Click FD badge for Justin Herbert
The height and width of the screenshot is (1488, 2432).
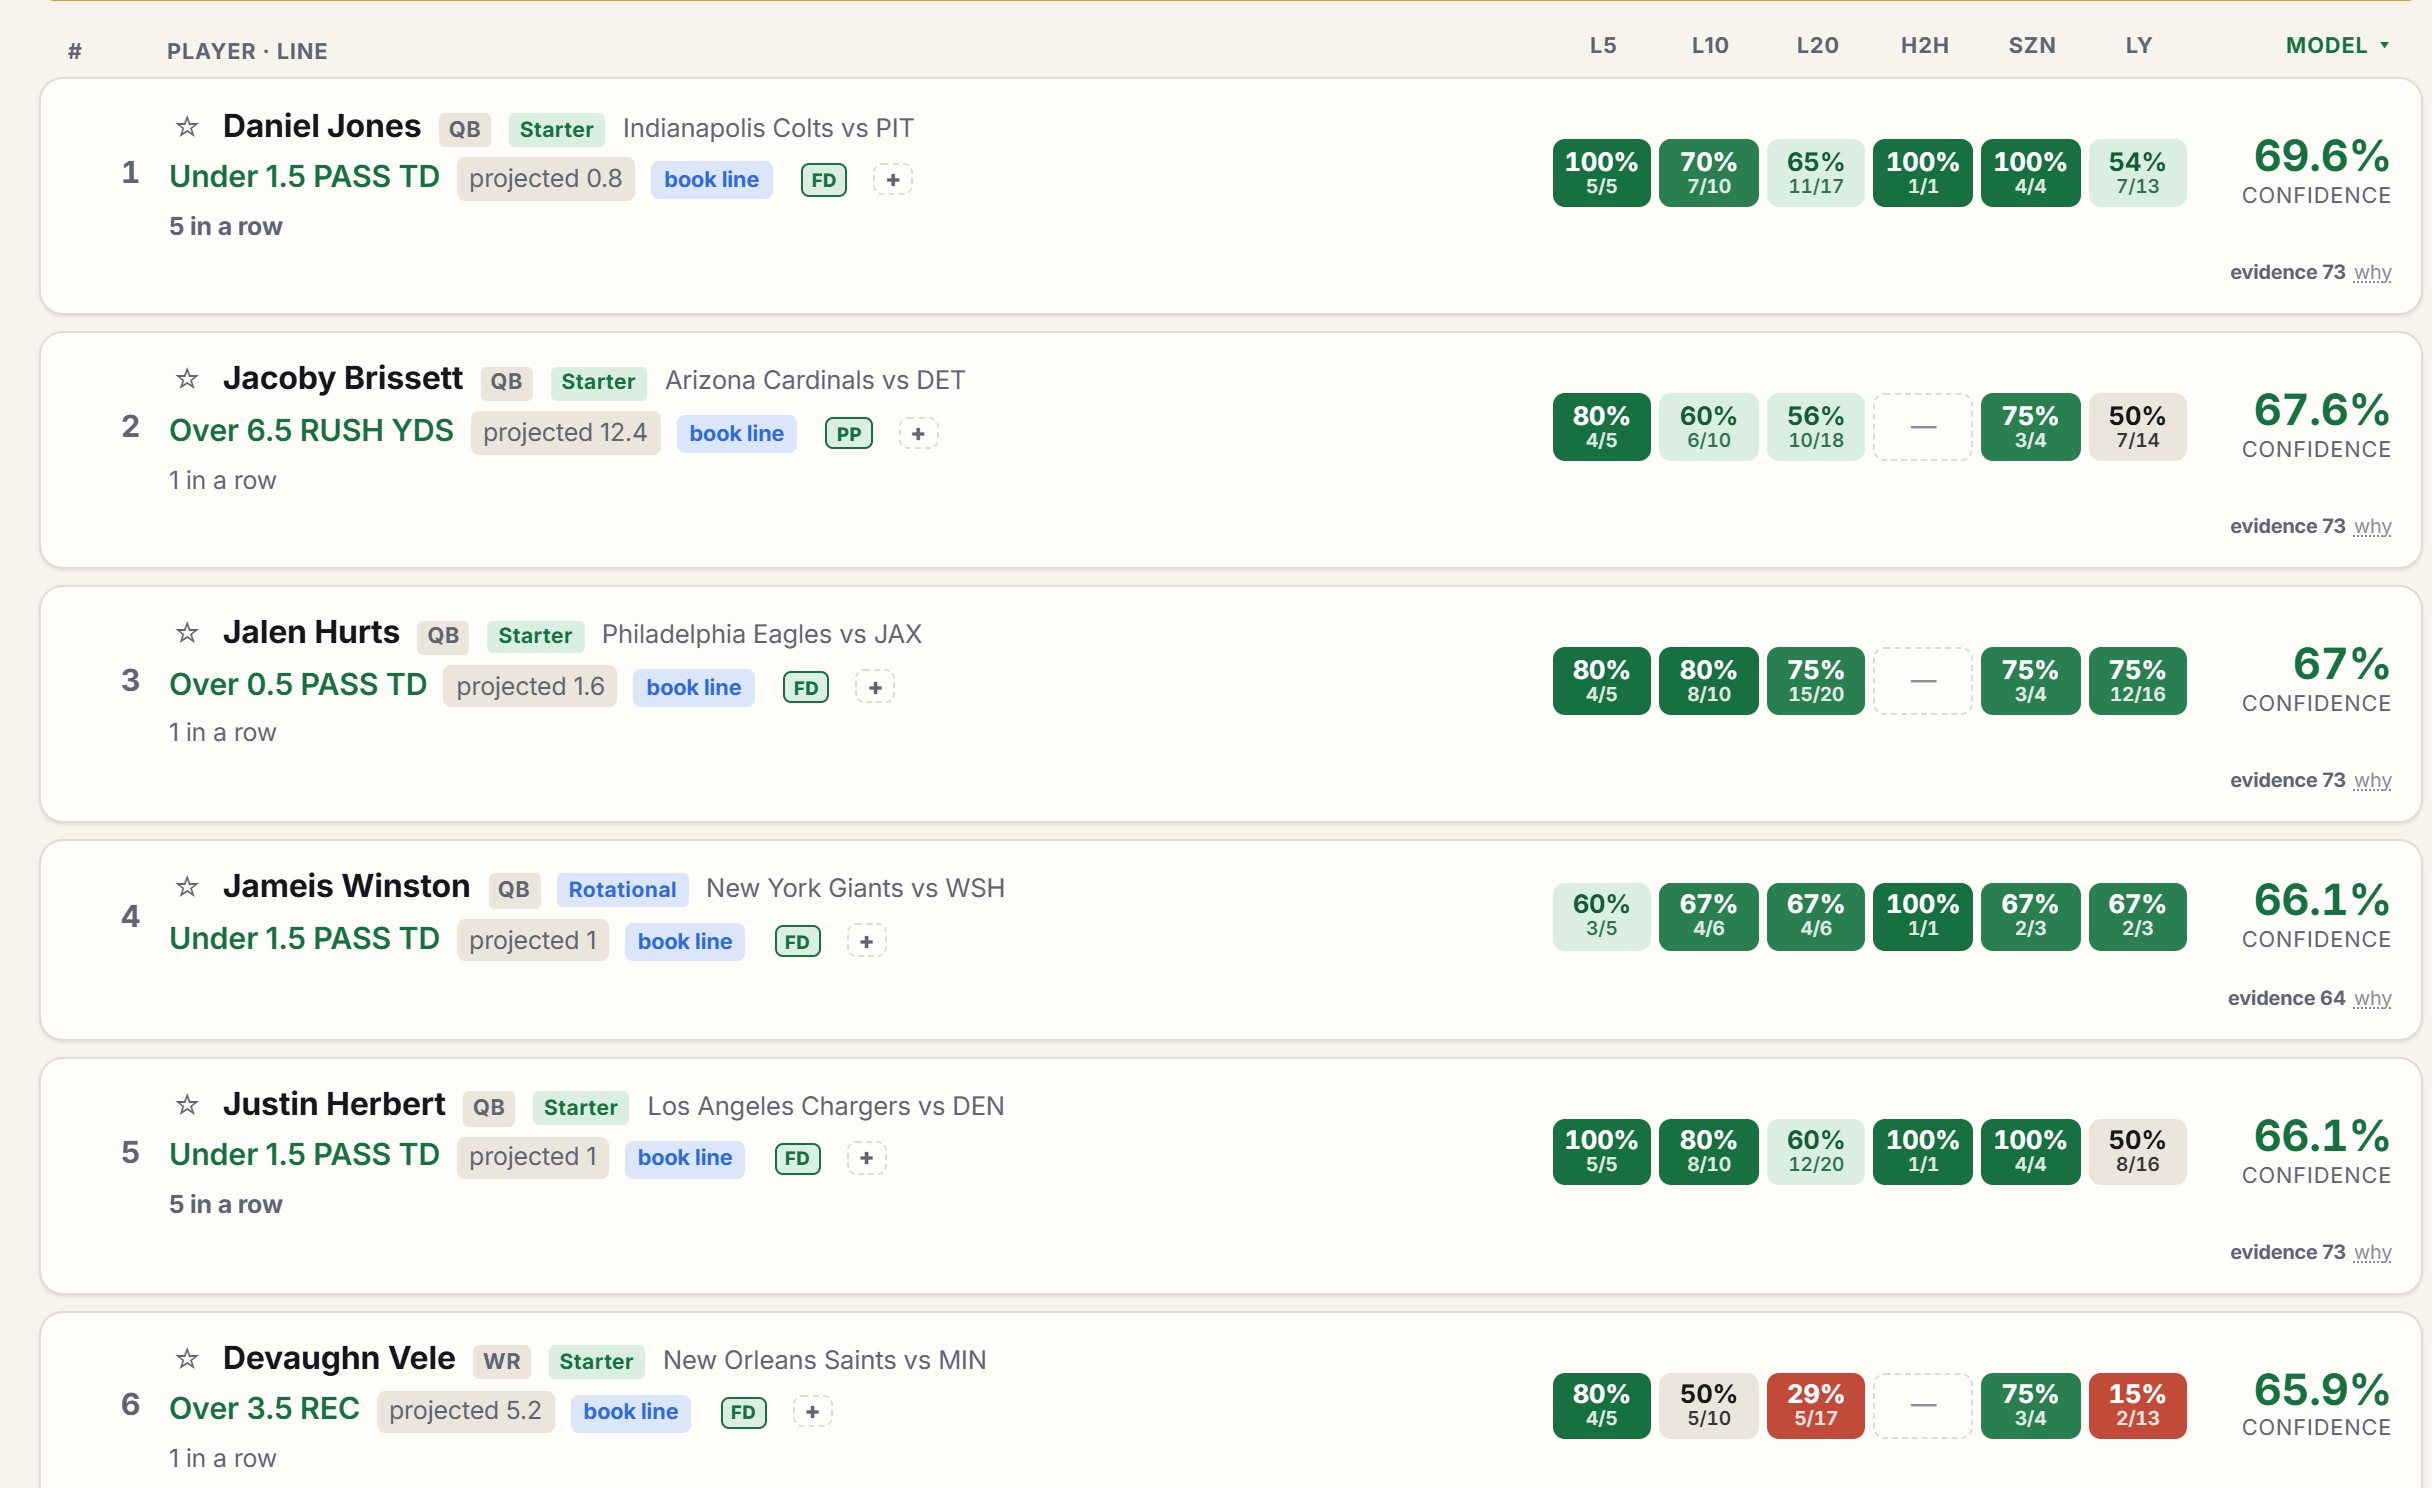coord(798,1158)
